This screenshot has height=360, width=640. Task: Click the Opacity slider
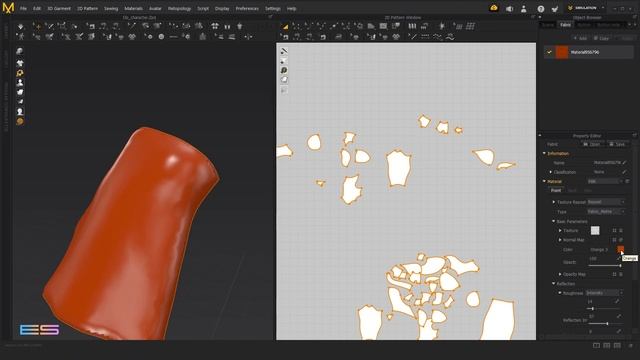click(x=604, y=266)
